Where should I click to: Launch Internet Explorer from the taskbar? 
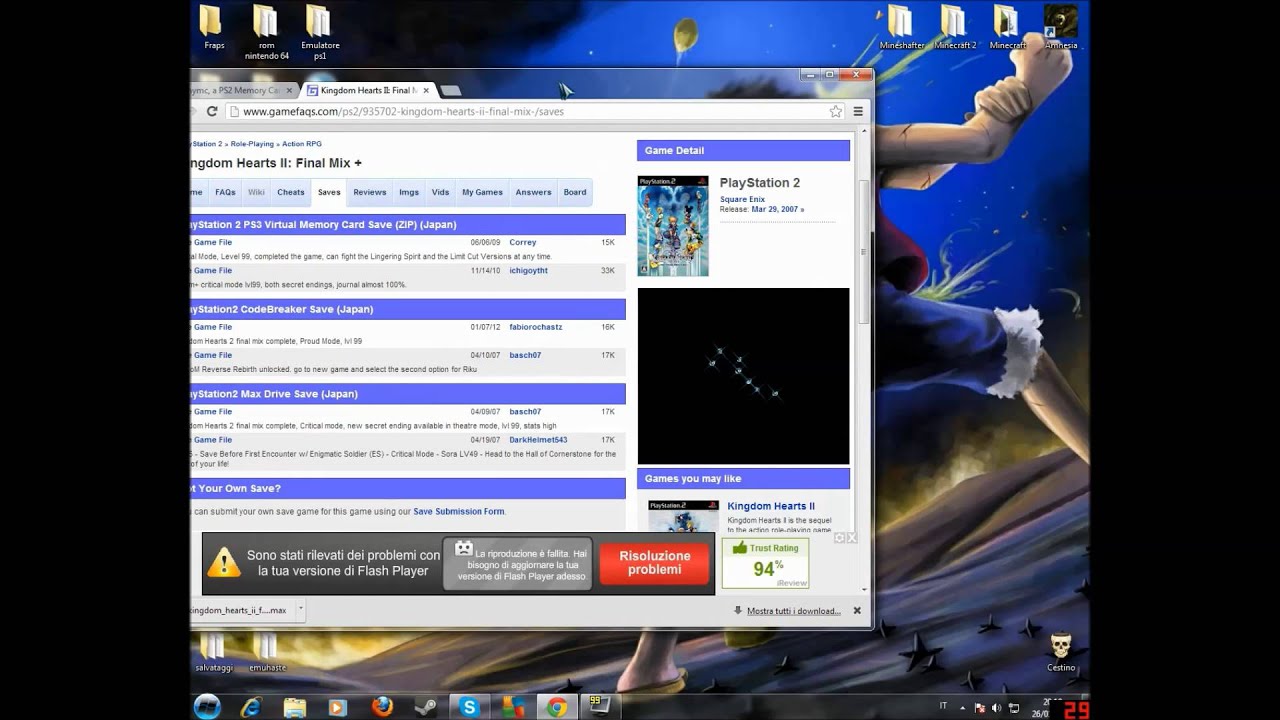click(x=251, y=707)
